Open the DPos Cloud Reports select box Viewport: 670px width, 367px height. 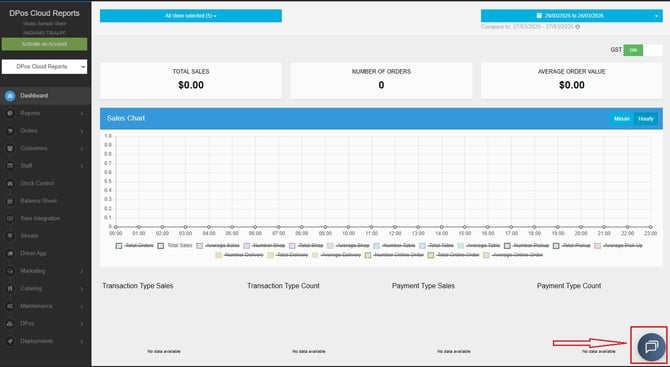pyautogui.click(x=44, y=67)
